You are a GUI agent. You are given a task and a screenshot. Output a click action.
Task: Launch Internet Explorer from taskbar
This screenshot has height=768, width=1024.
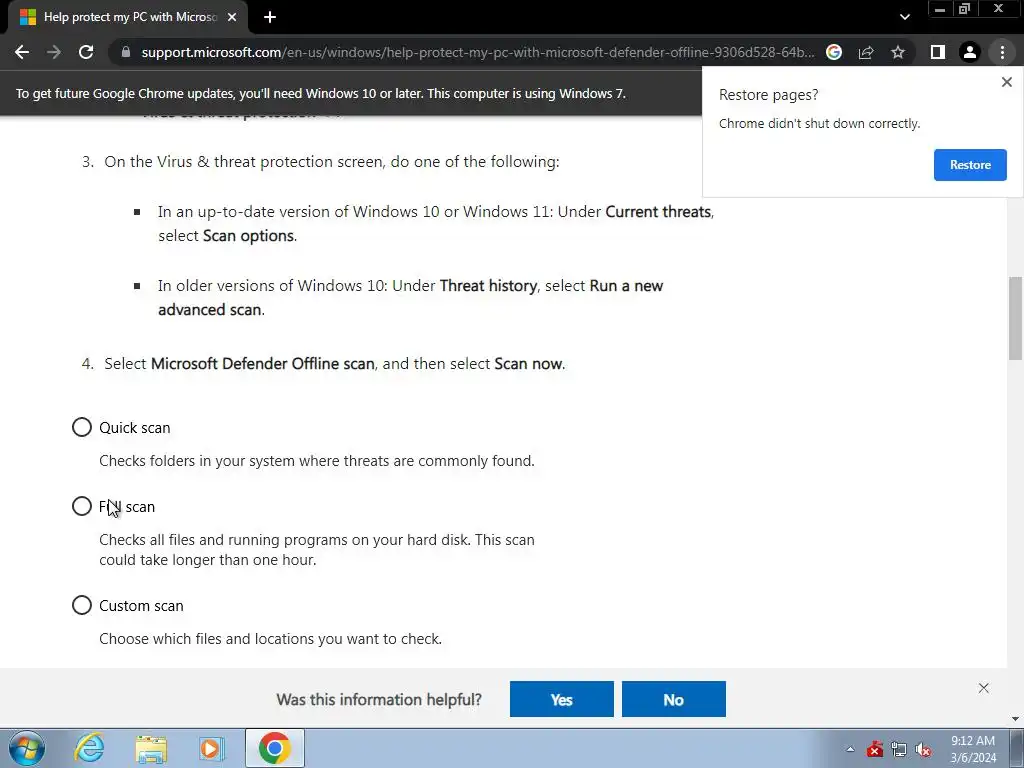click(89, 748)
